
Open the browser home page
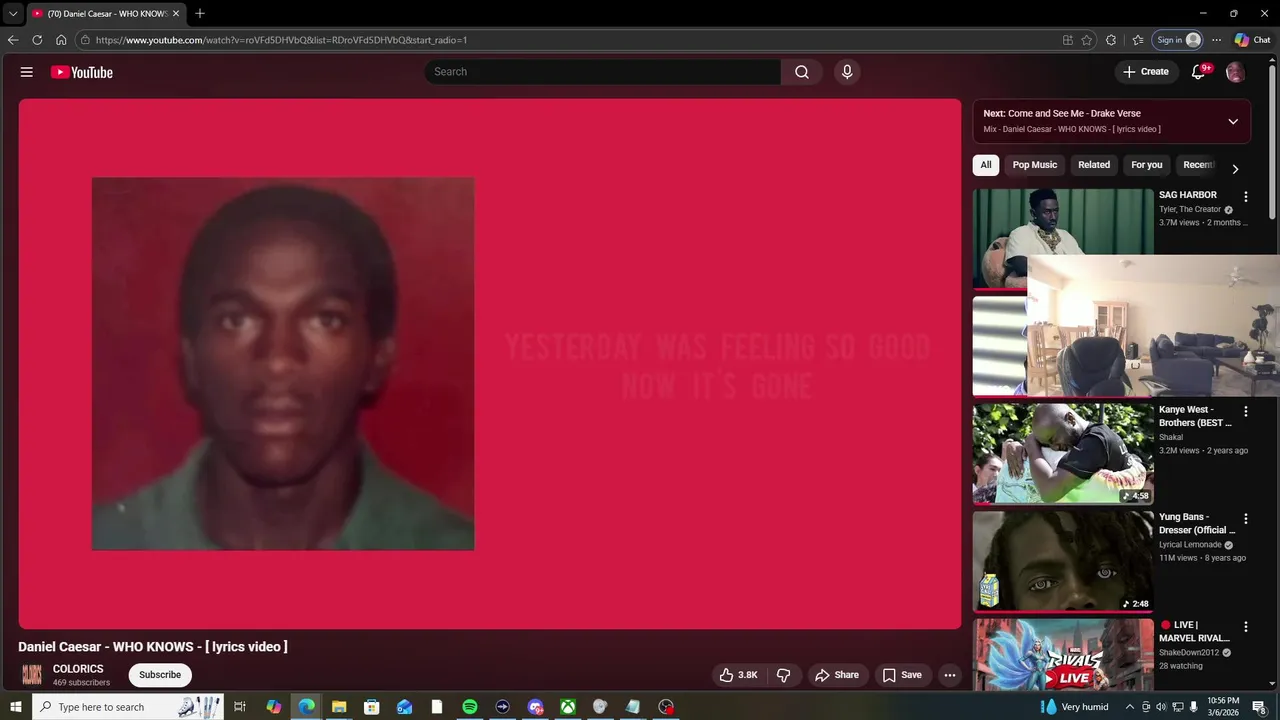(61, 40)
